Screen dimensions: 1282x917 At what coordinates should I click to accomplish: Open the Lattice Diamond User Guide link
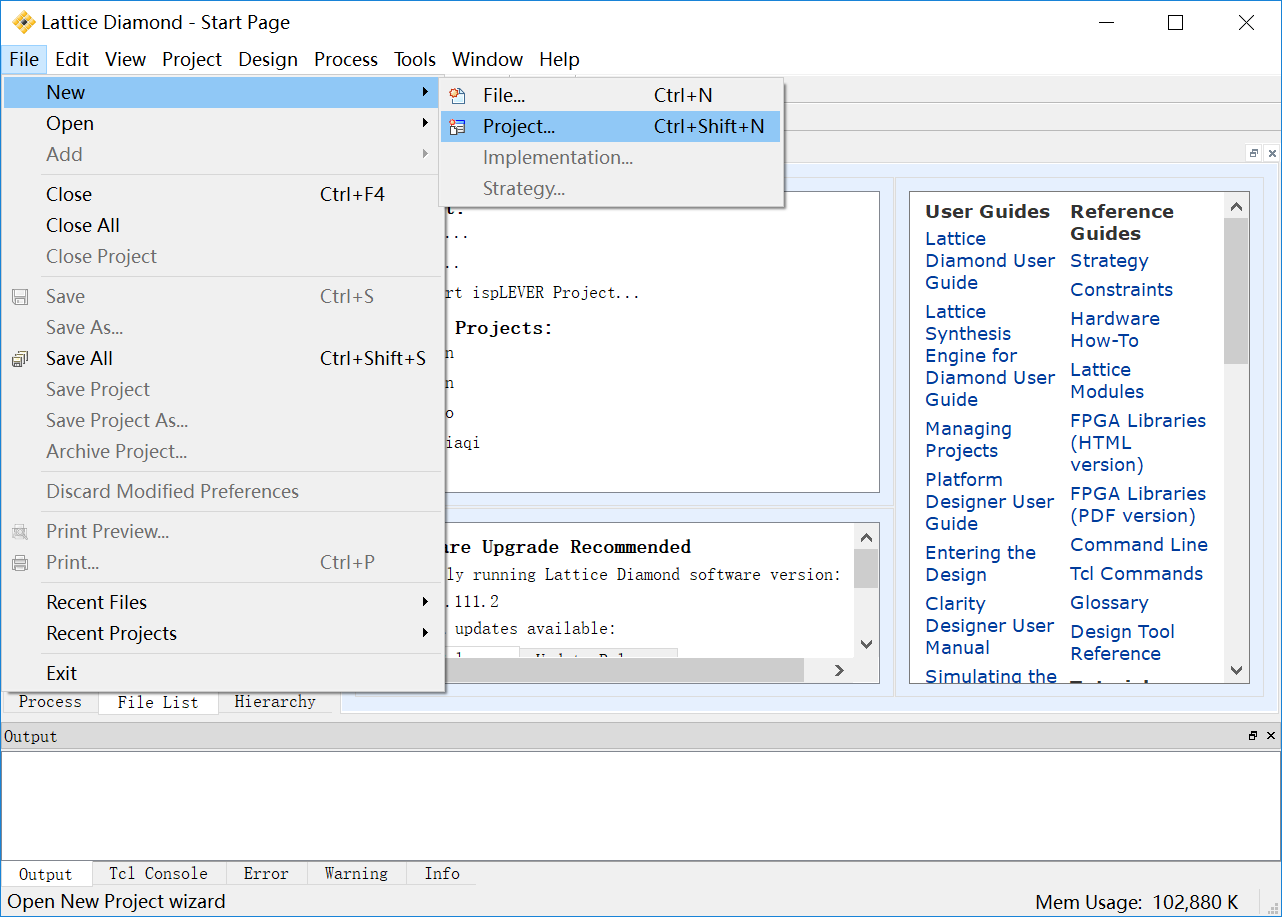[x=990, y=260]
